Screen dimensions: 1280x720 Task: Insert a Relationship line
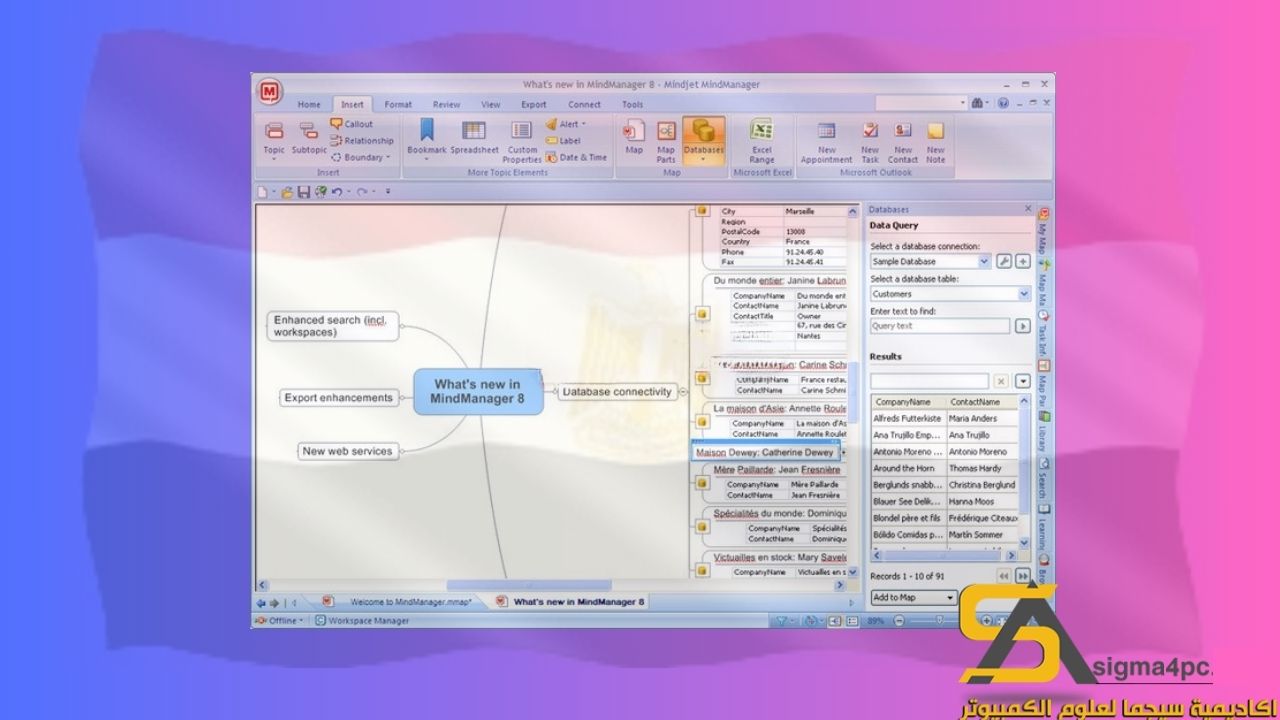[x=361, y=141]
